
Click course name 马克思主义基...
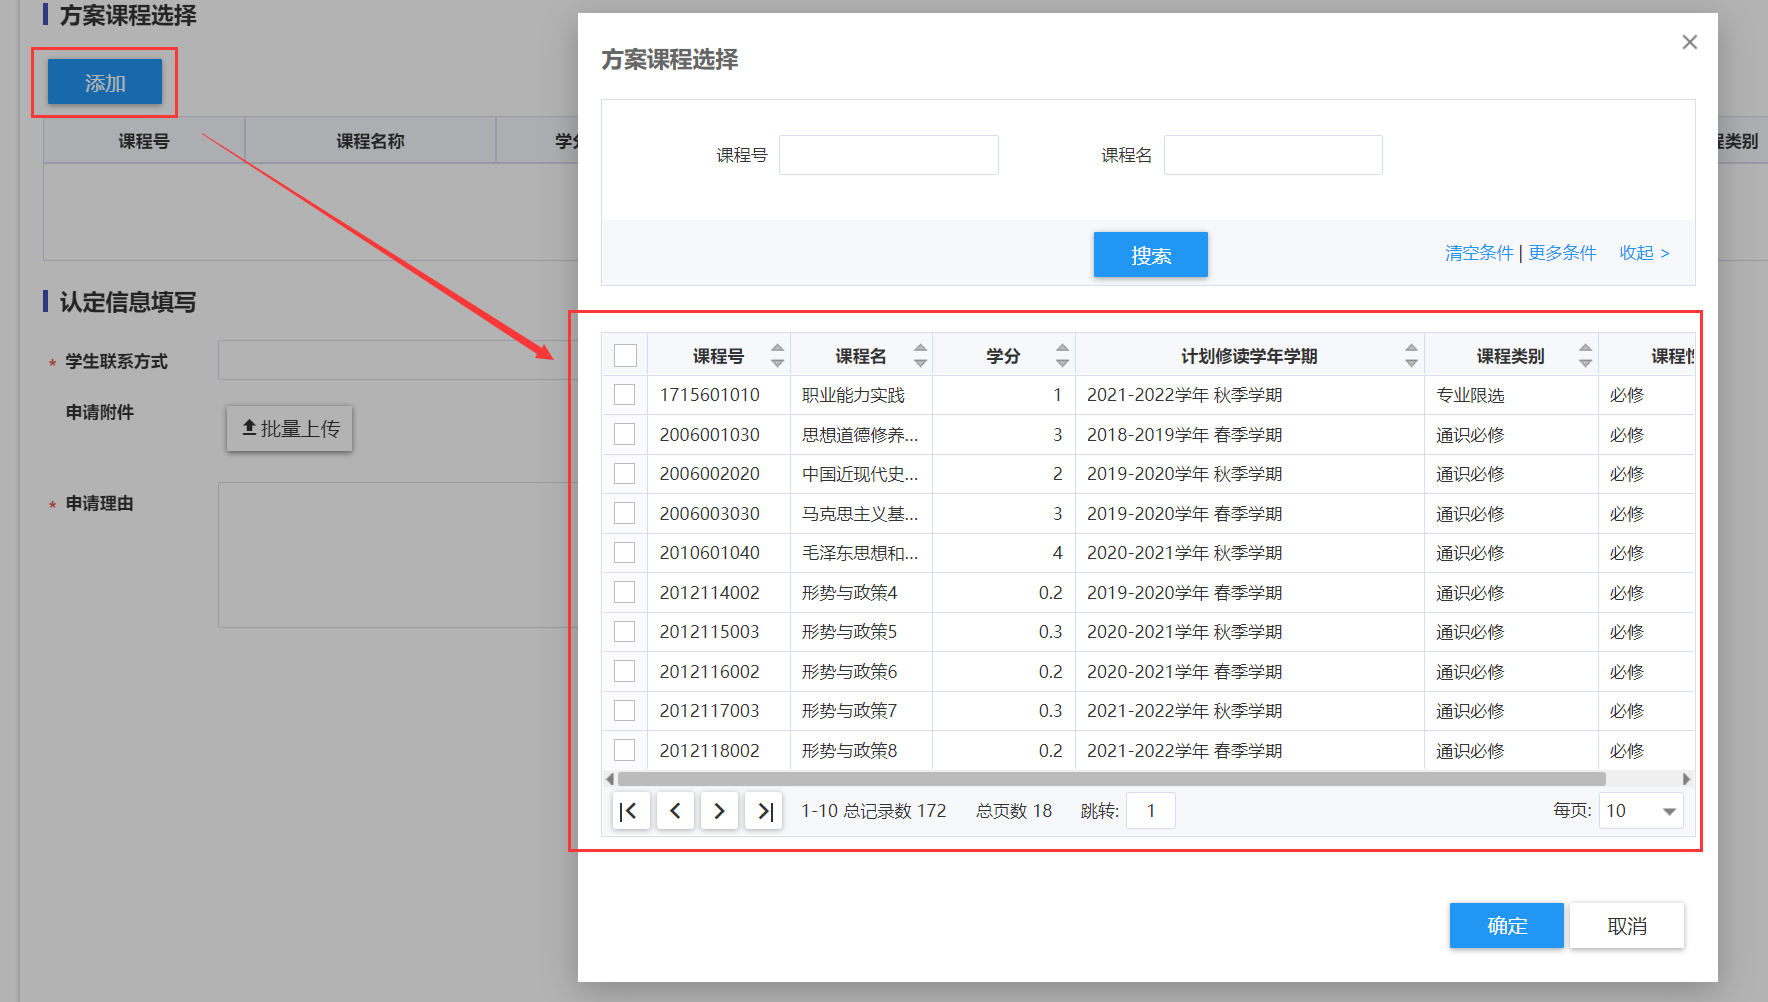tap(860, 514)
